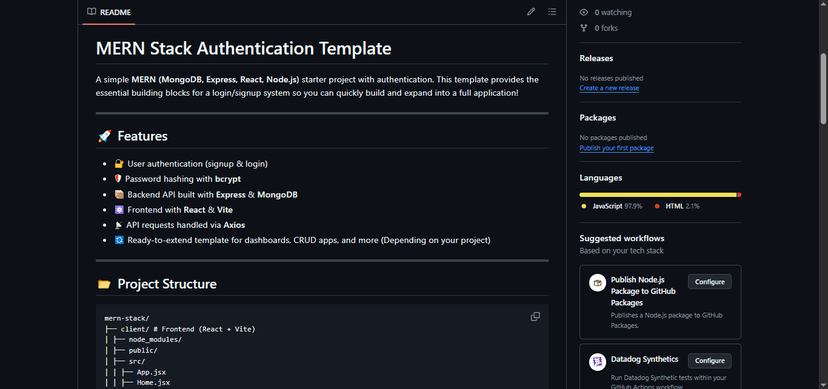Click the bold word Axios
This screenshot has width=828, height=389.
pos(234,225)
